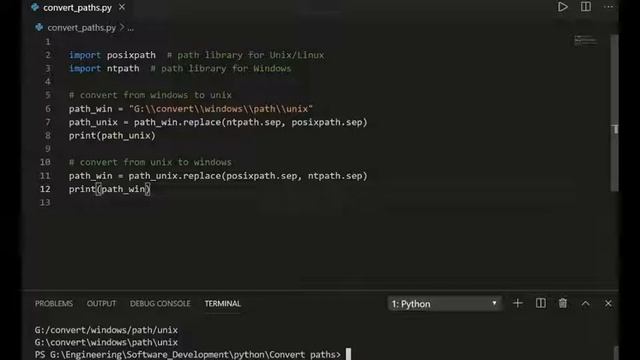Click the terminal PS prompt line
640x360 pixels.
coord(188,354)
